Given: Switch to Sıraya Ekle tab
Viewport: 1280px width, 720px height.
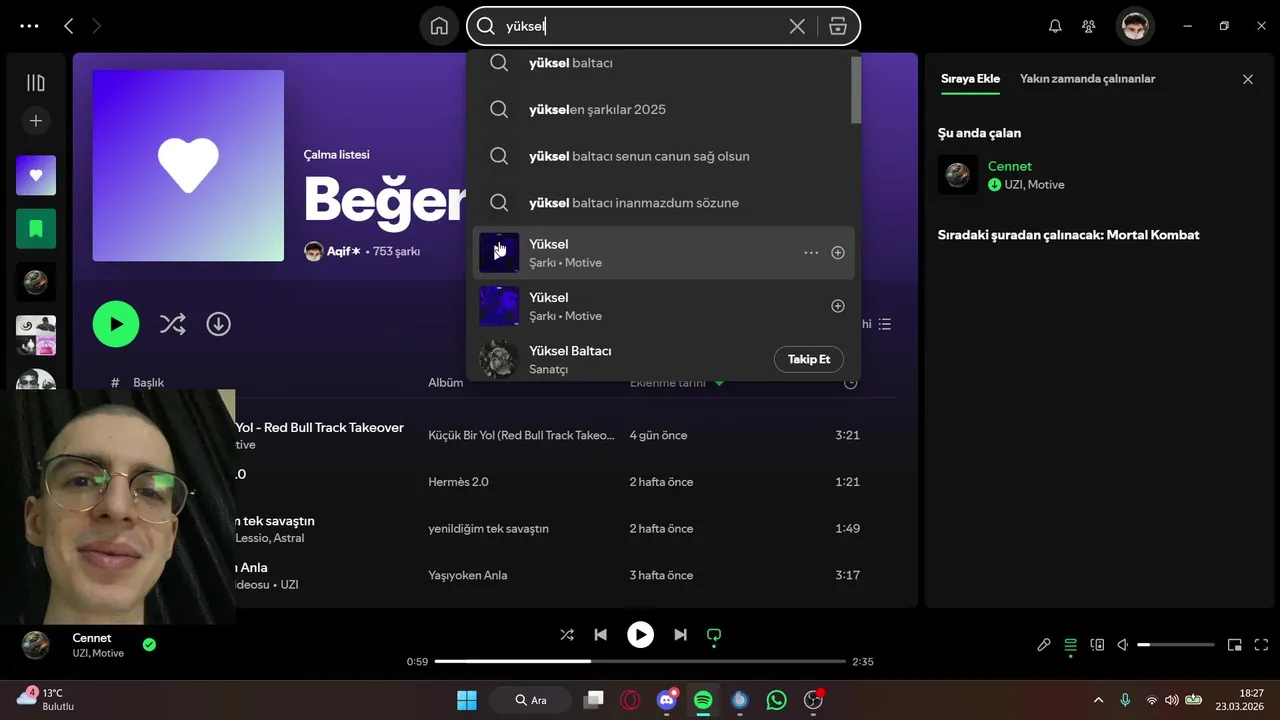Looking at the screenshot, I should (x=970, y=79).
